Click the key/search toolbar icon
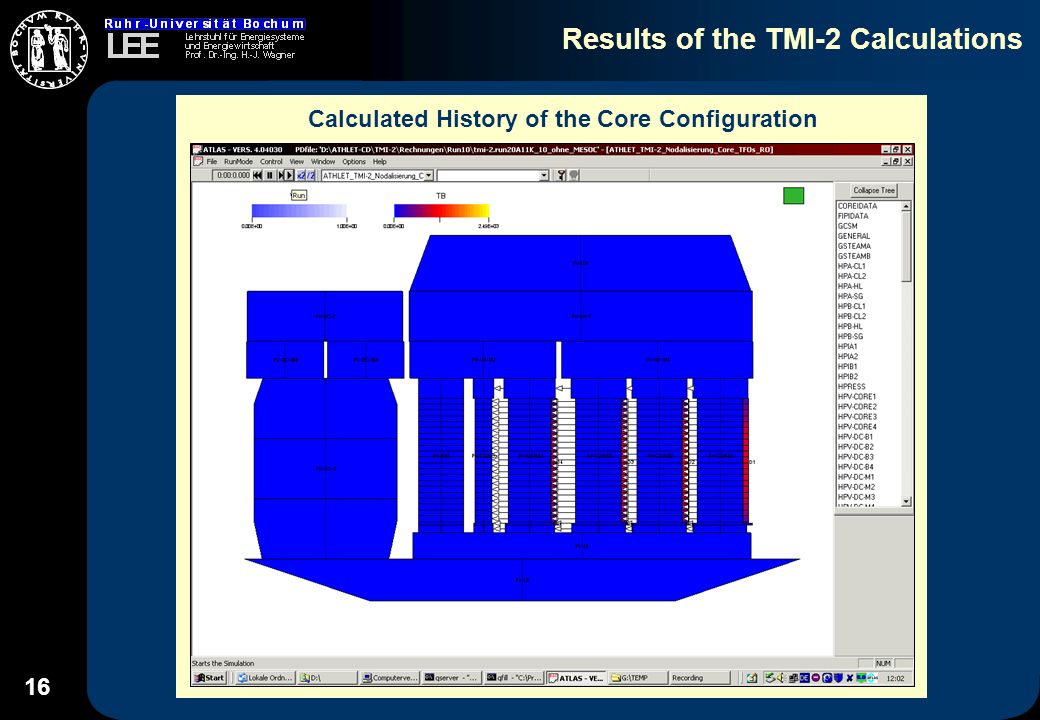This screenshot has width=1040, height=720. (x=562, y=175)
